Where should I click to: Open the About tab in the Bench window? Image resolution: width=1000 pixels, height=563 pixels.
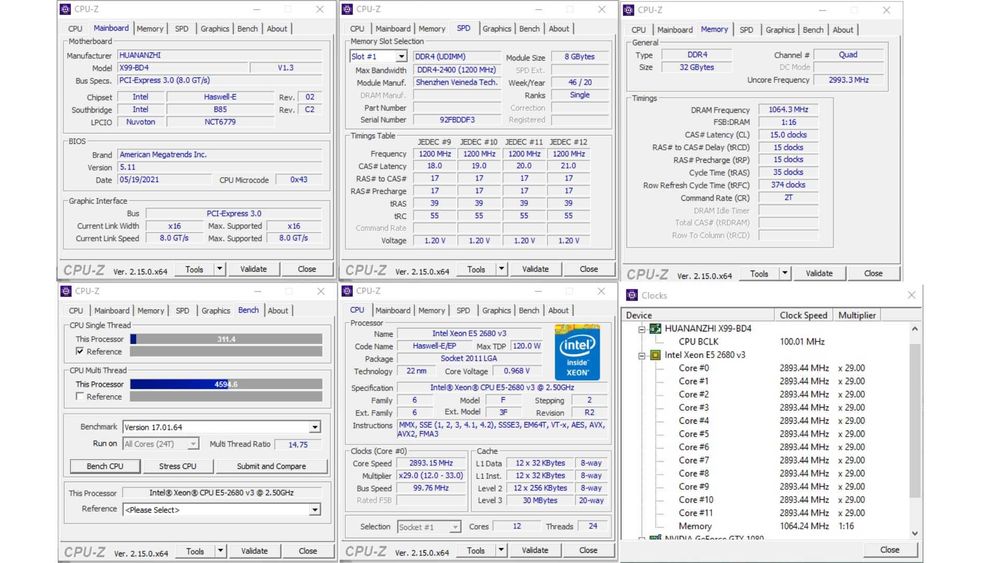277,311
